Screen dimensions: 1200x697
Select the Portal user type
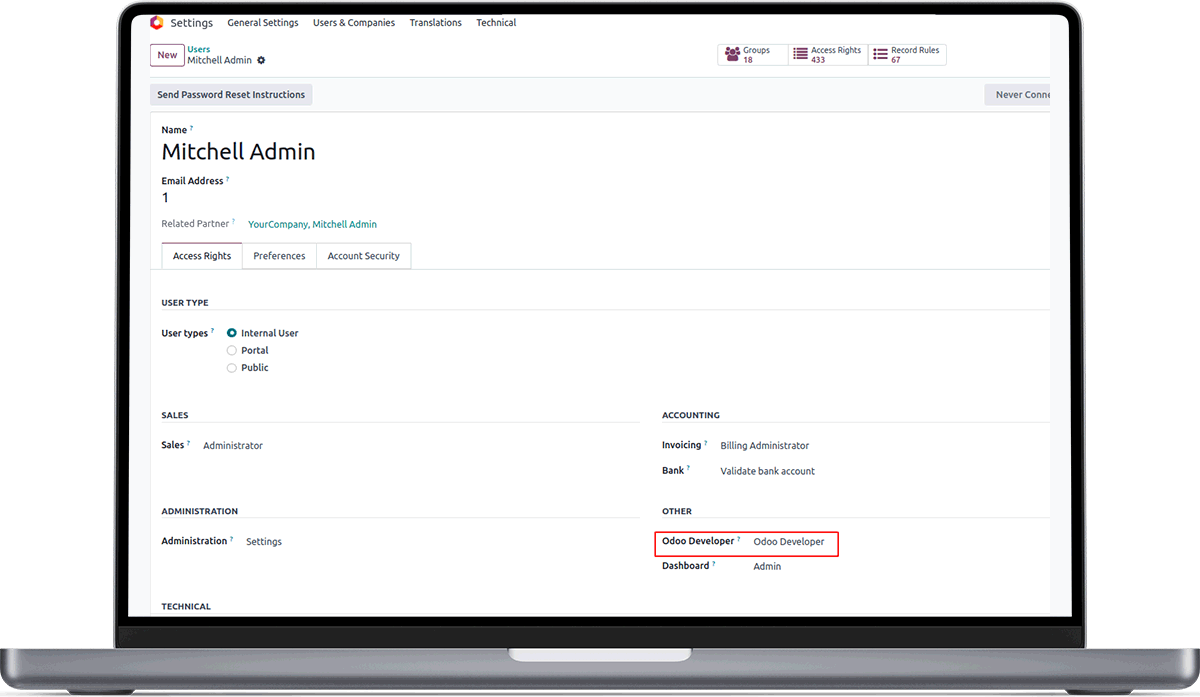pos(232,350)
